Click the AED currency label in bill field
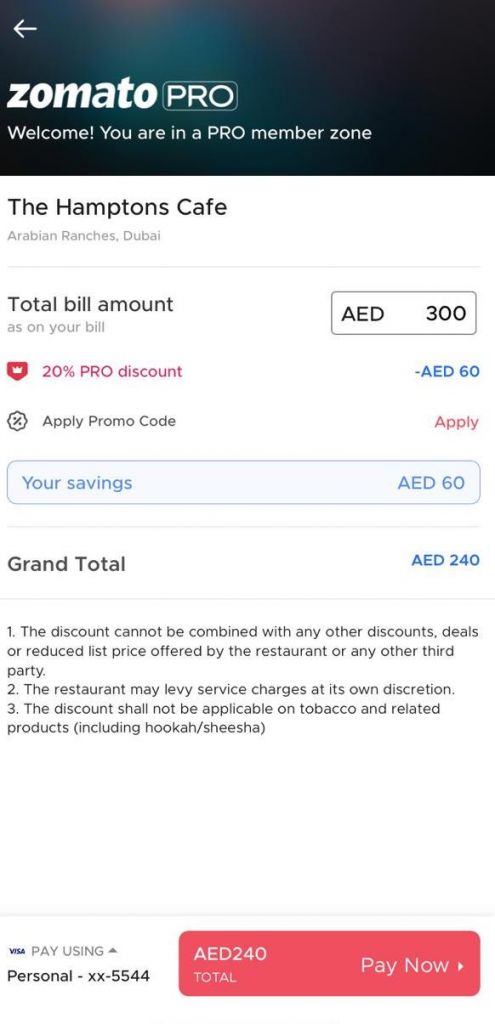 click(x=362, y=313)
